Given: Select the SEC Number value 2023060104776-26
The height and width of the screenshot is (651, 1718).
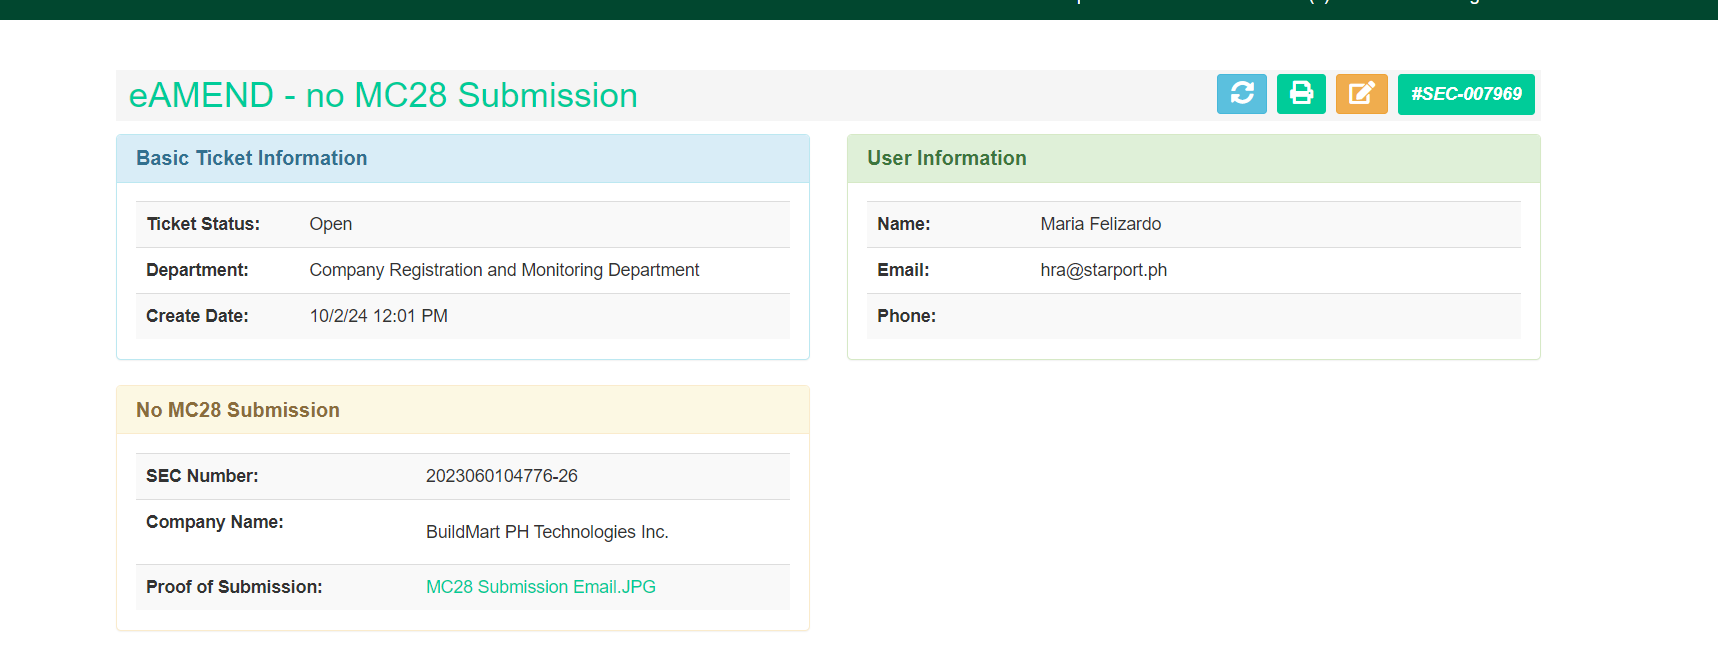Looking at the screenshot, I should 501,476.
